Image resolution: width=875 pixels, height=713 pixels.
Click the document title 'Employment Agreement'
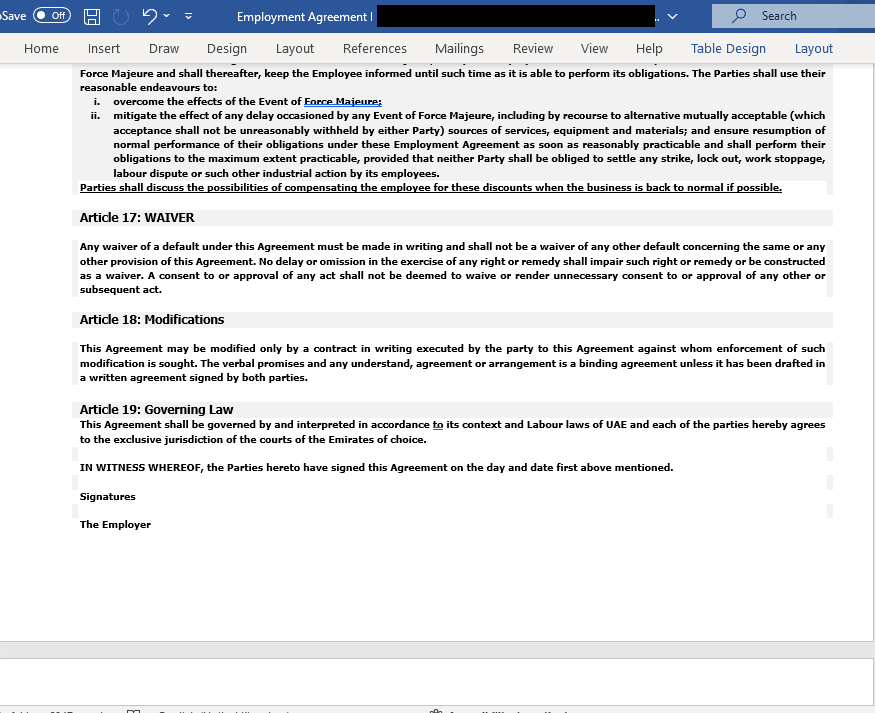(x=302, y=17)
